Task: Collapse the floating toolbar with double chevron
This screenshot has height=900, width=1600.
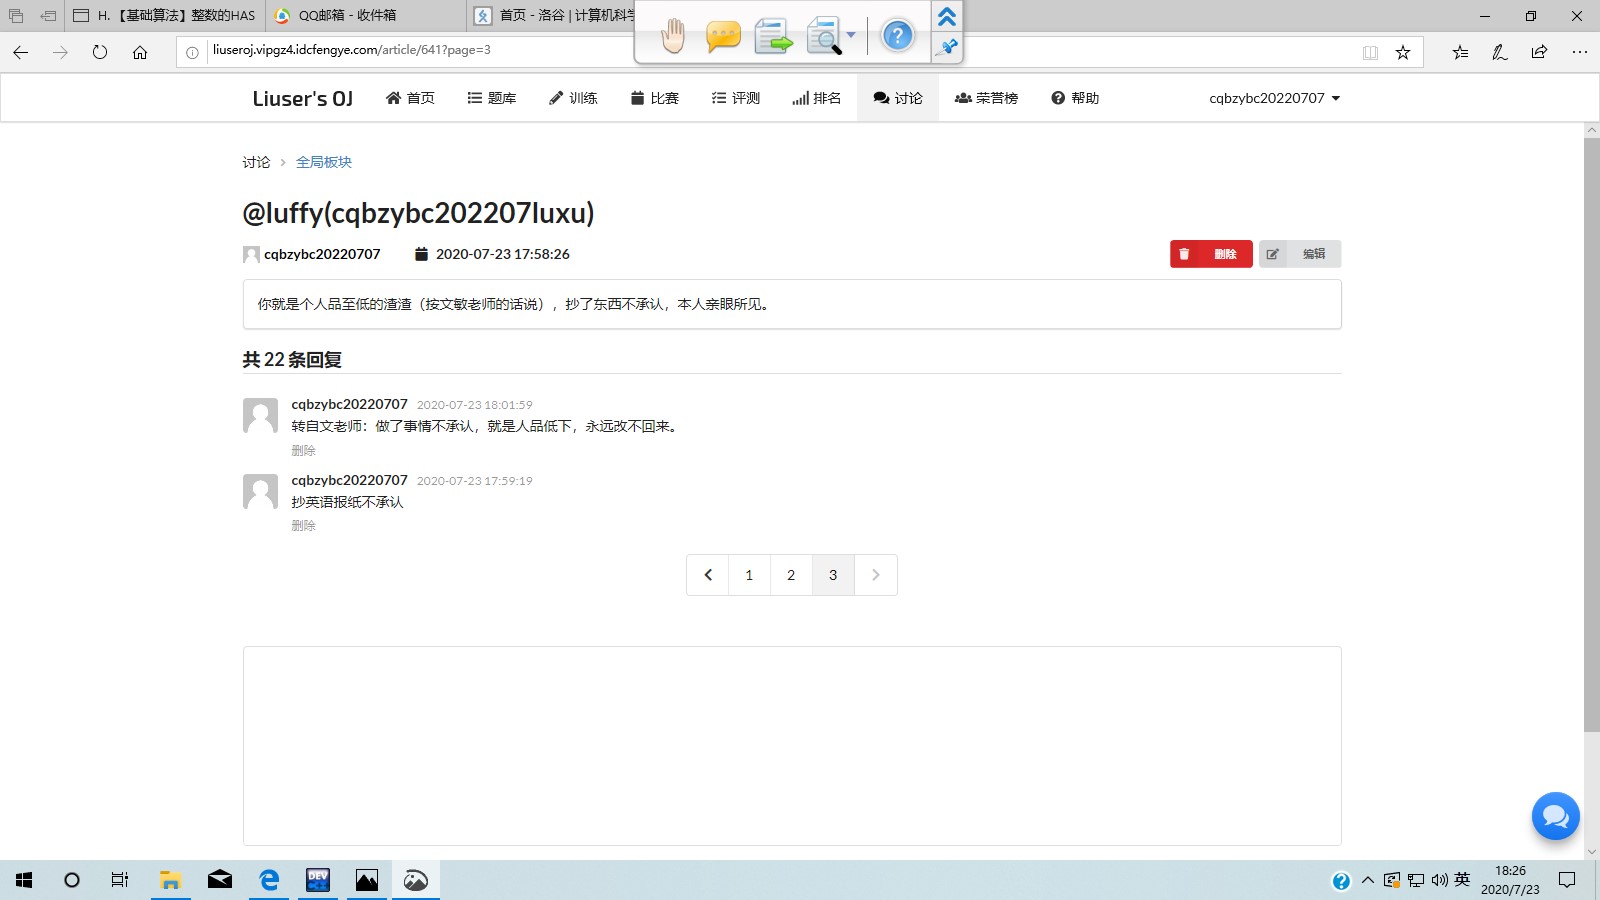Action: 947,17
